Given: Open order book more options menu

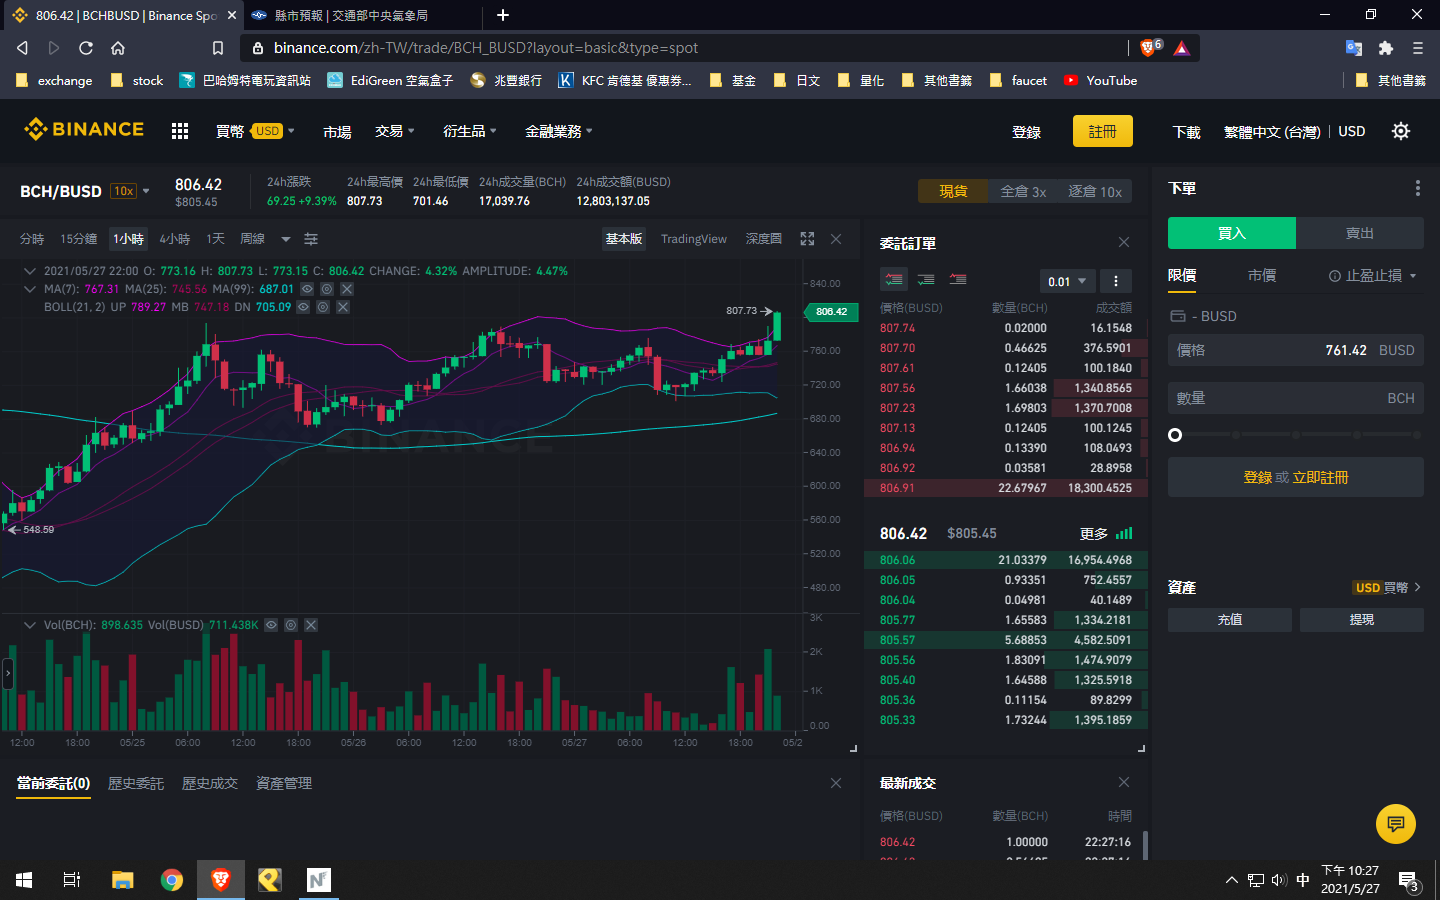Looking at the screenshot, I should (x=1116, y=281).
